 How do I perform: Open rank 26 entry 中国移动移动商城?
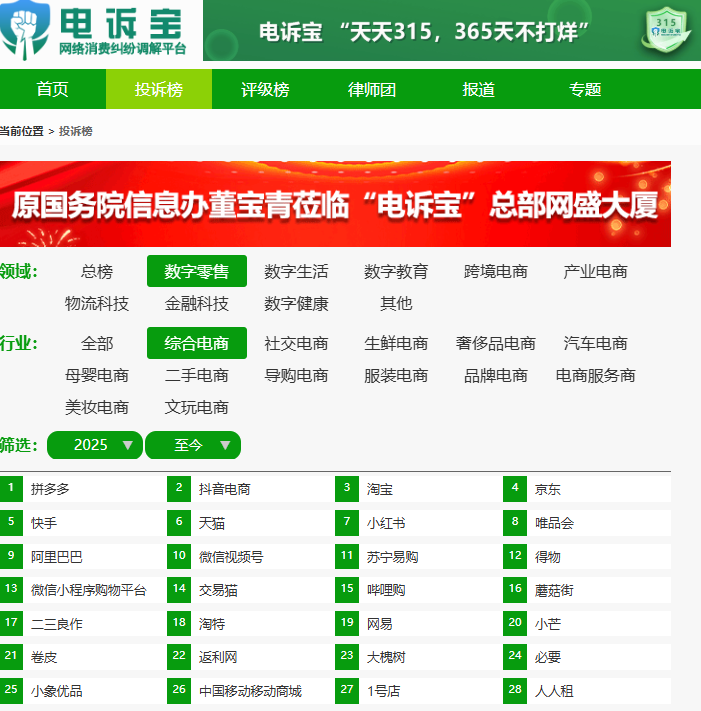250,691
